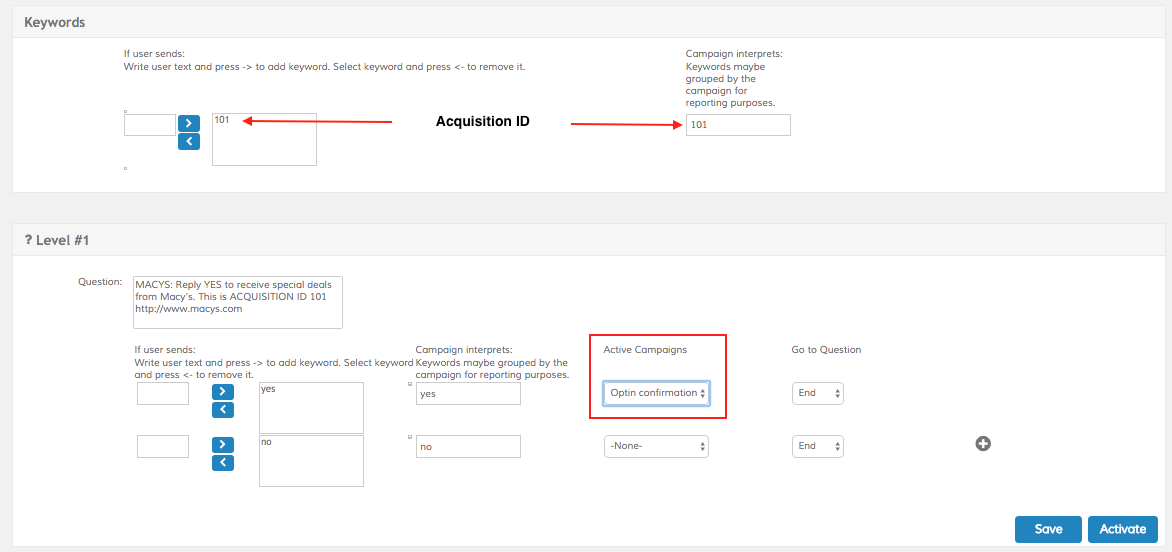Click the remove arrow beside the no keyword list
Screen dimensions: 1172x552
tap(222, 462)
